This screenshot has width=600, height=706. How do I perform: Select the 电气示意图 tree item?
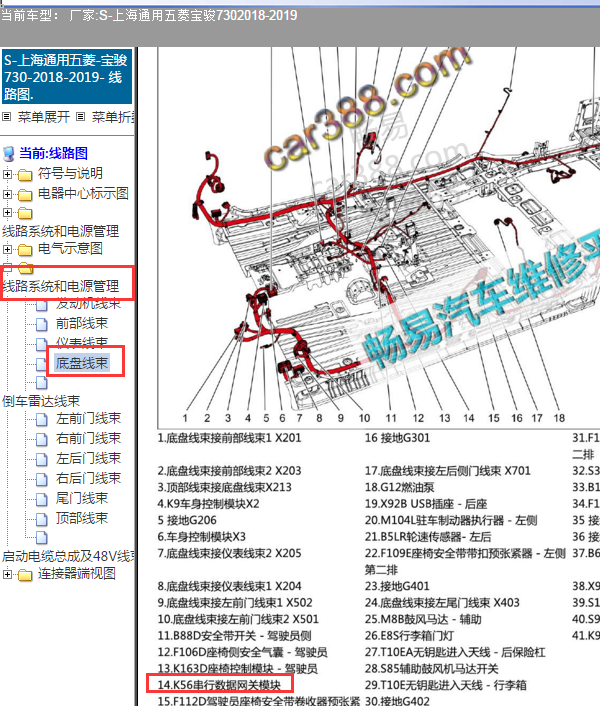(70, 248)
